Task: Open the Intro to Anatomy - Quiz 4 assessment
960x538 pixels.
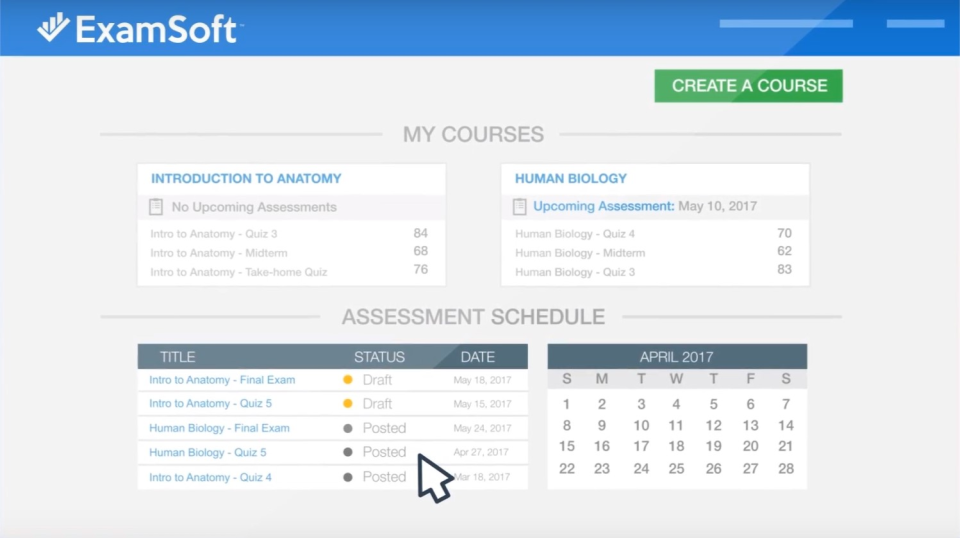Action: click(x=211, y=477)
